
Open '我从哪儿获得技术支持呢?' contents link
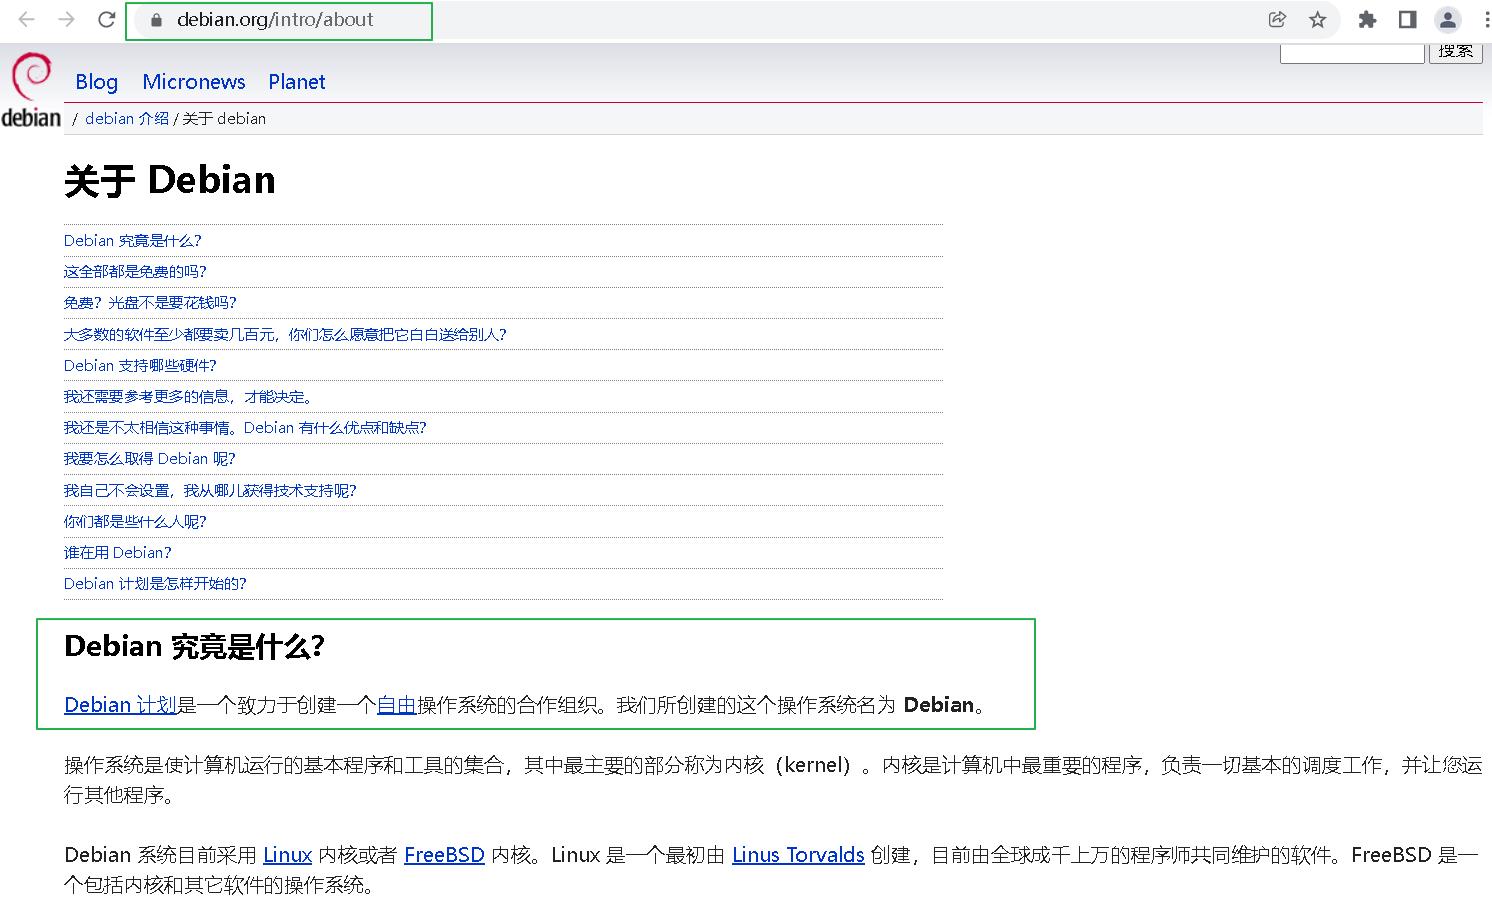tap(210, 491)
